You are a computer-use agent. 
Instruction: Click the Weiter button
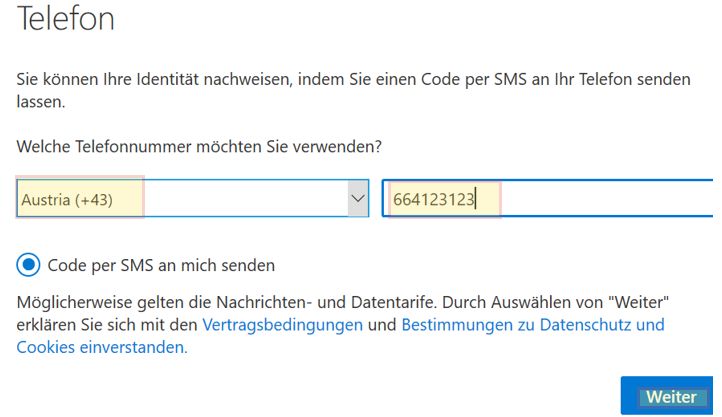click(x=670, y=397)
